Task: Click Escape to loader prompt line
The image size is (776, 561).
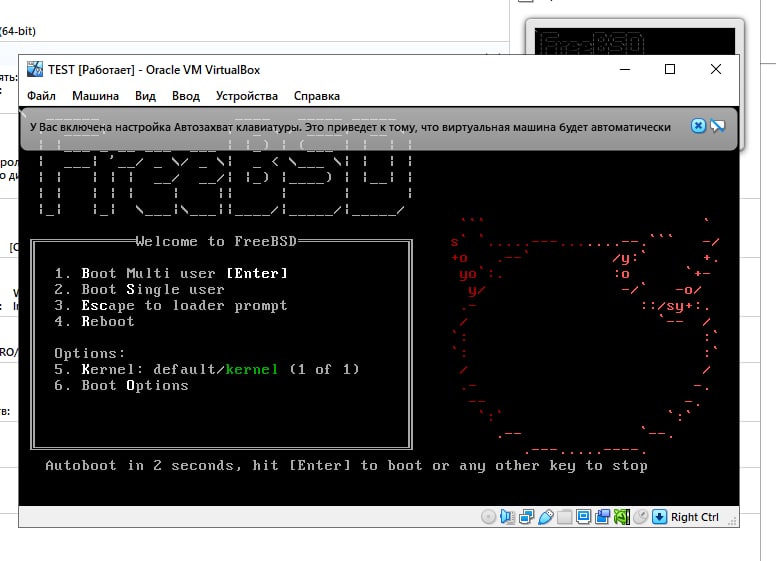Action: click(x=171, y=306)
